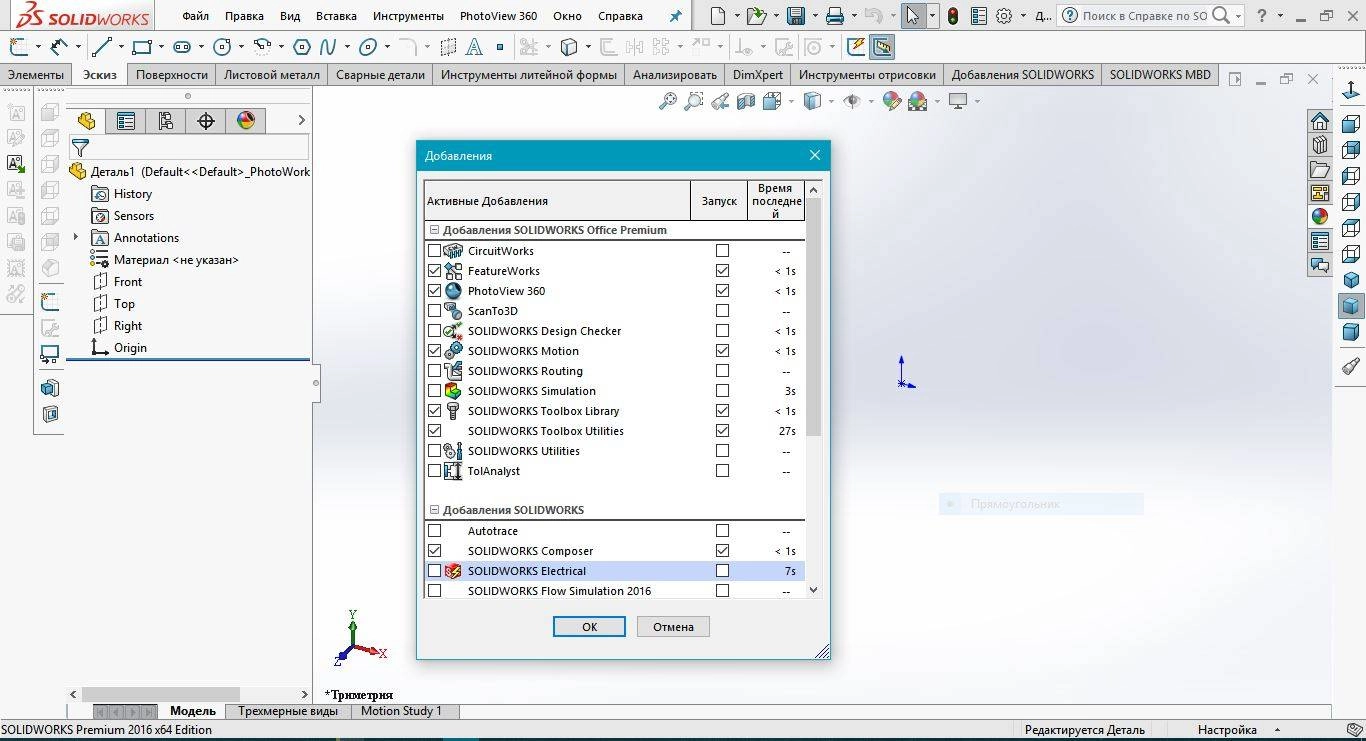
Task: Collapse 'Добавления SOLIDWORKS Office Premium' group
Action: pyautogui.click(x=434, y=230)
